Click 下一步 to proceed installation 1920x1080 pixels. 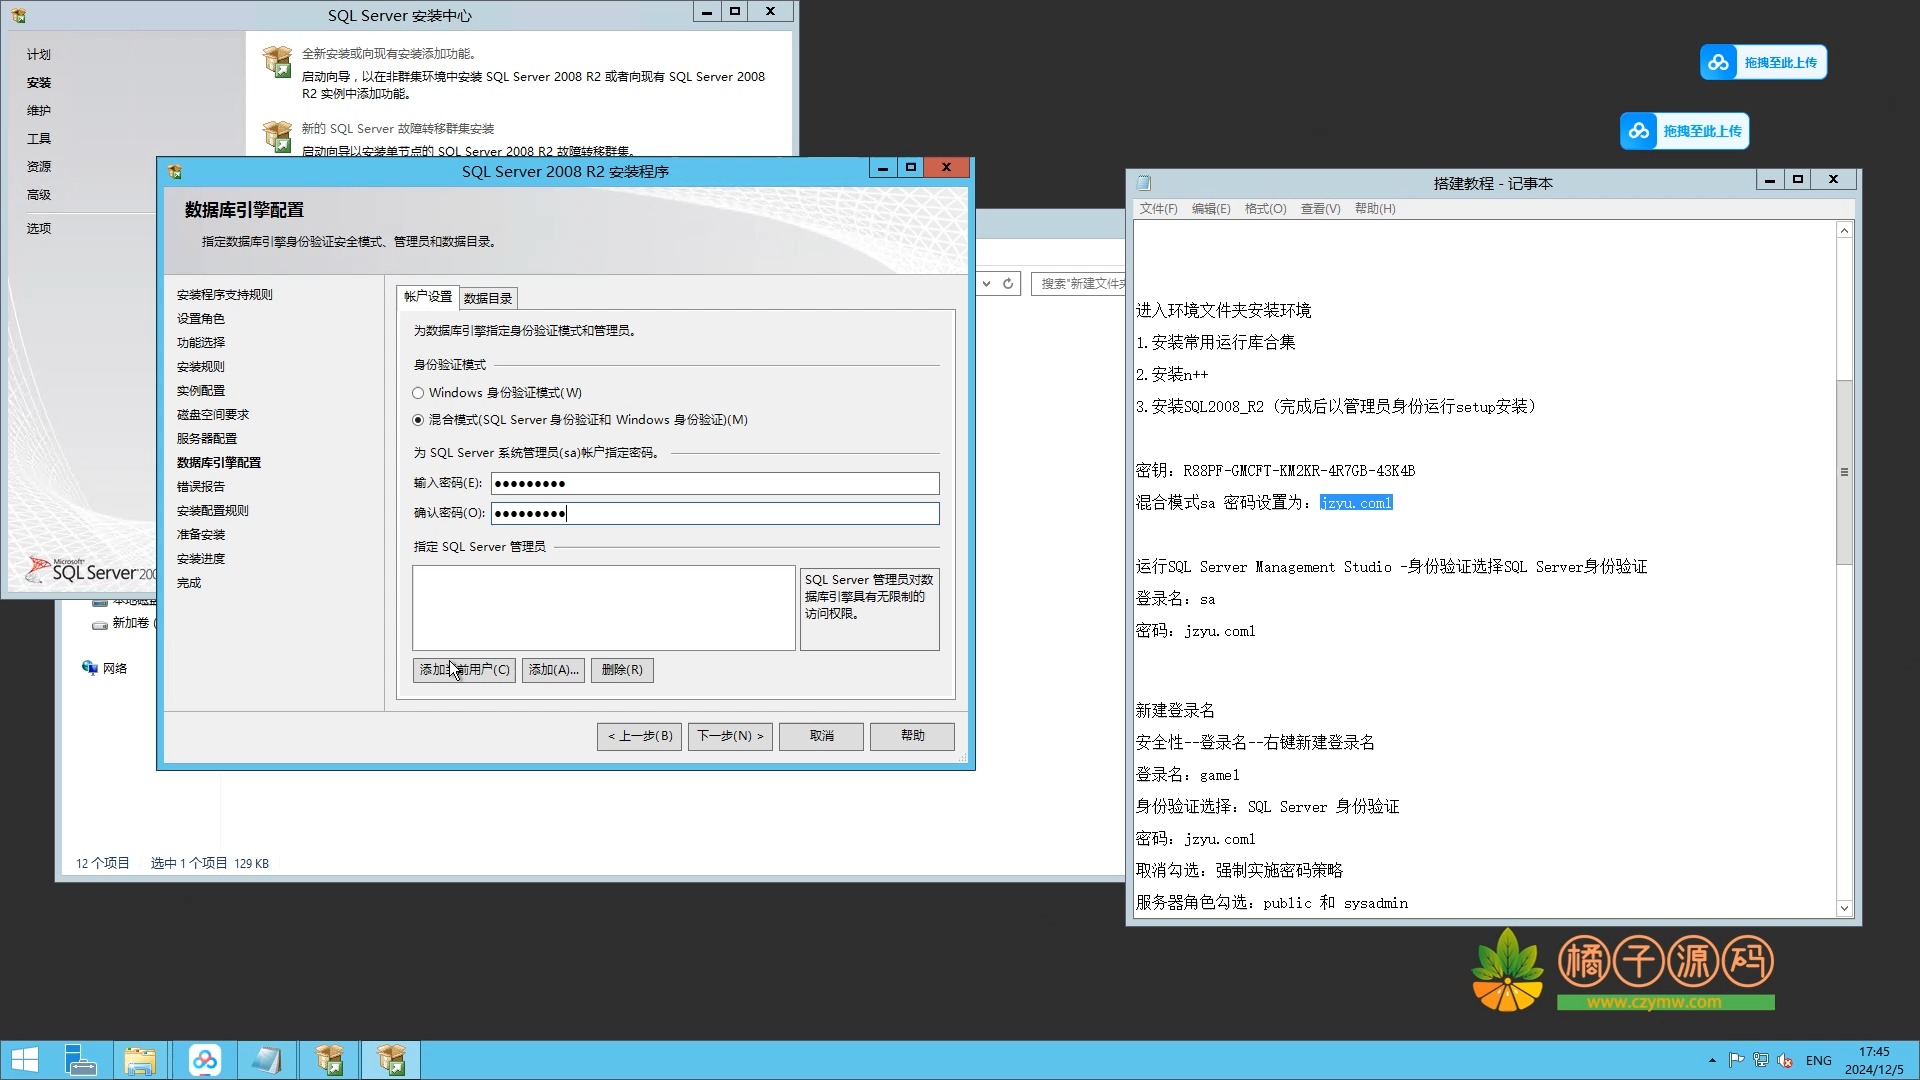(x=729, y=736)
